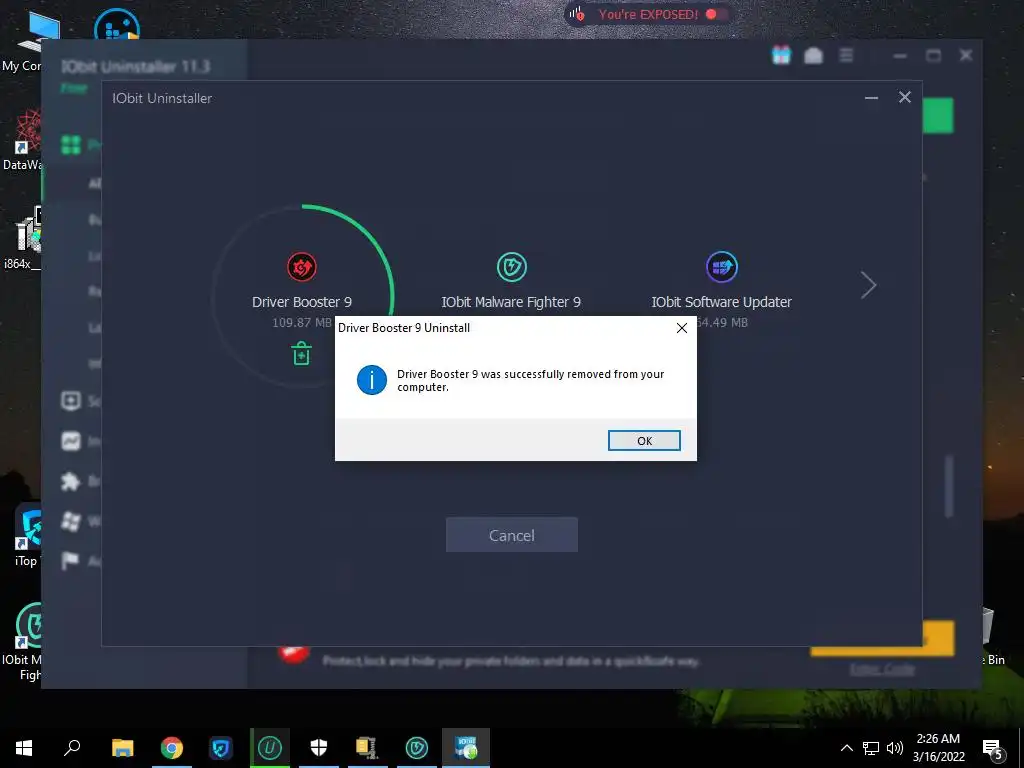Minimize the inner IObit Uninstaller window
This screenshot has width=1024, height=768.
pos(871,98)
